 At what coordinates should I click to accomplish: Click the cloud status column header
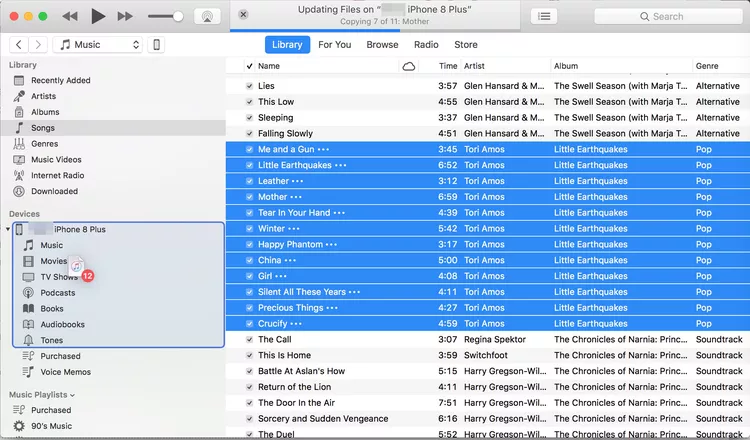point(408,66)
